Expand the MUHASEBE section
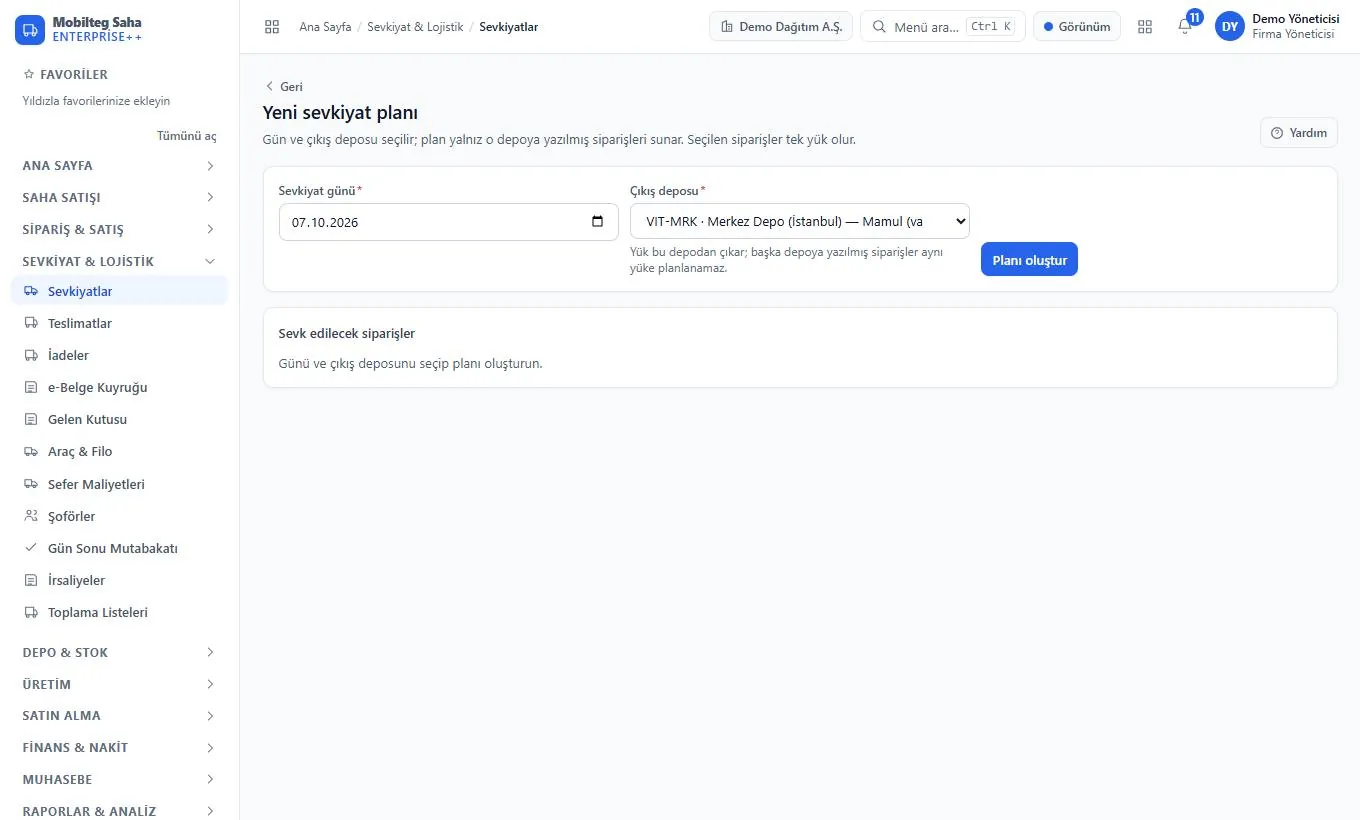Screen dimensions: 1360x820 click(x=119, y=779)
